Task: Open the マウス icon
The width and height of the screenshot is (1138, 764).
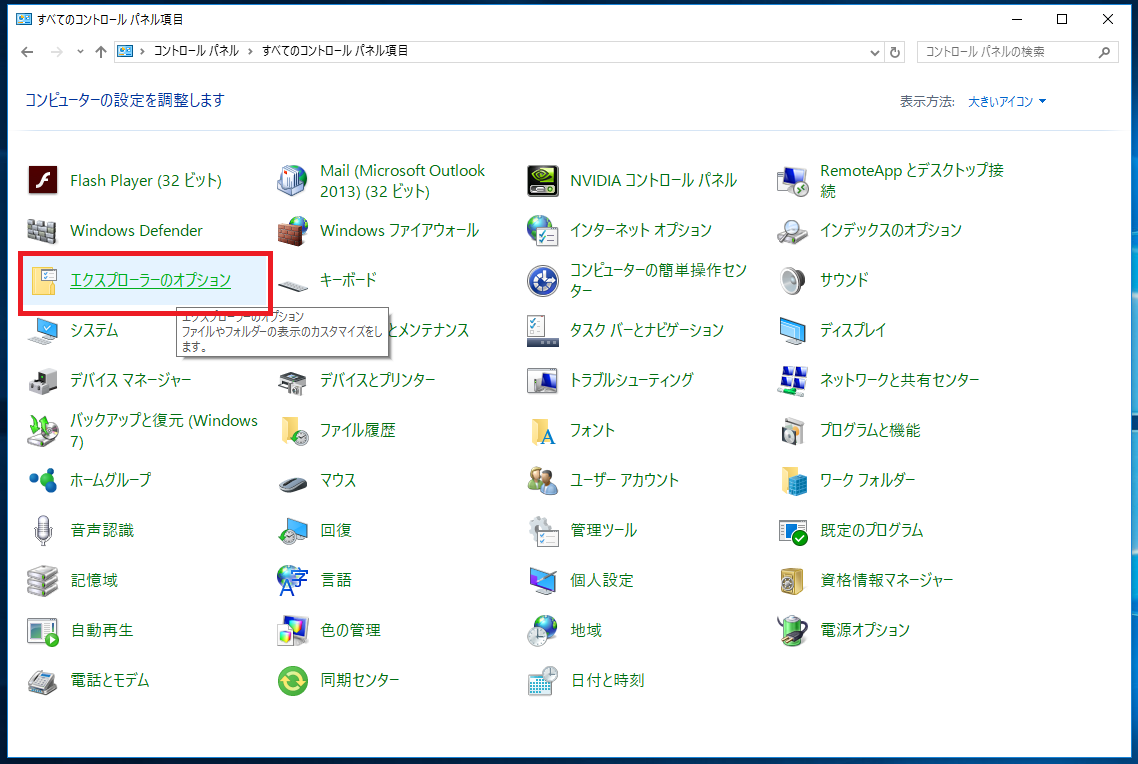Action: coord(292,482)
